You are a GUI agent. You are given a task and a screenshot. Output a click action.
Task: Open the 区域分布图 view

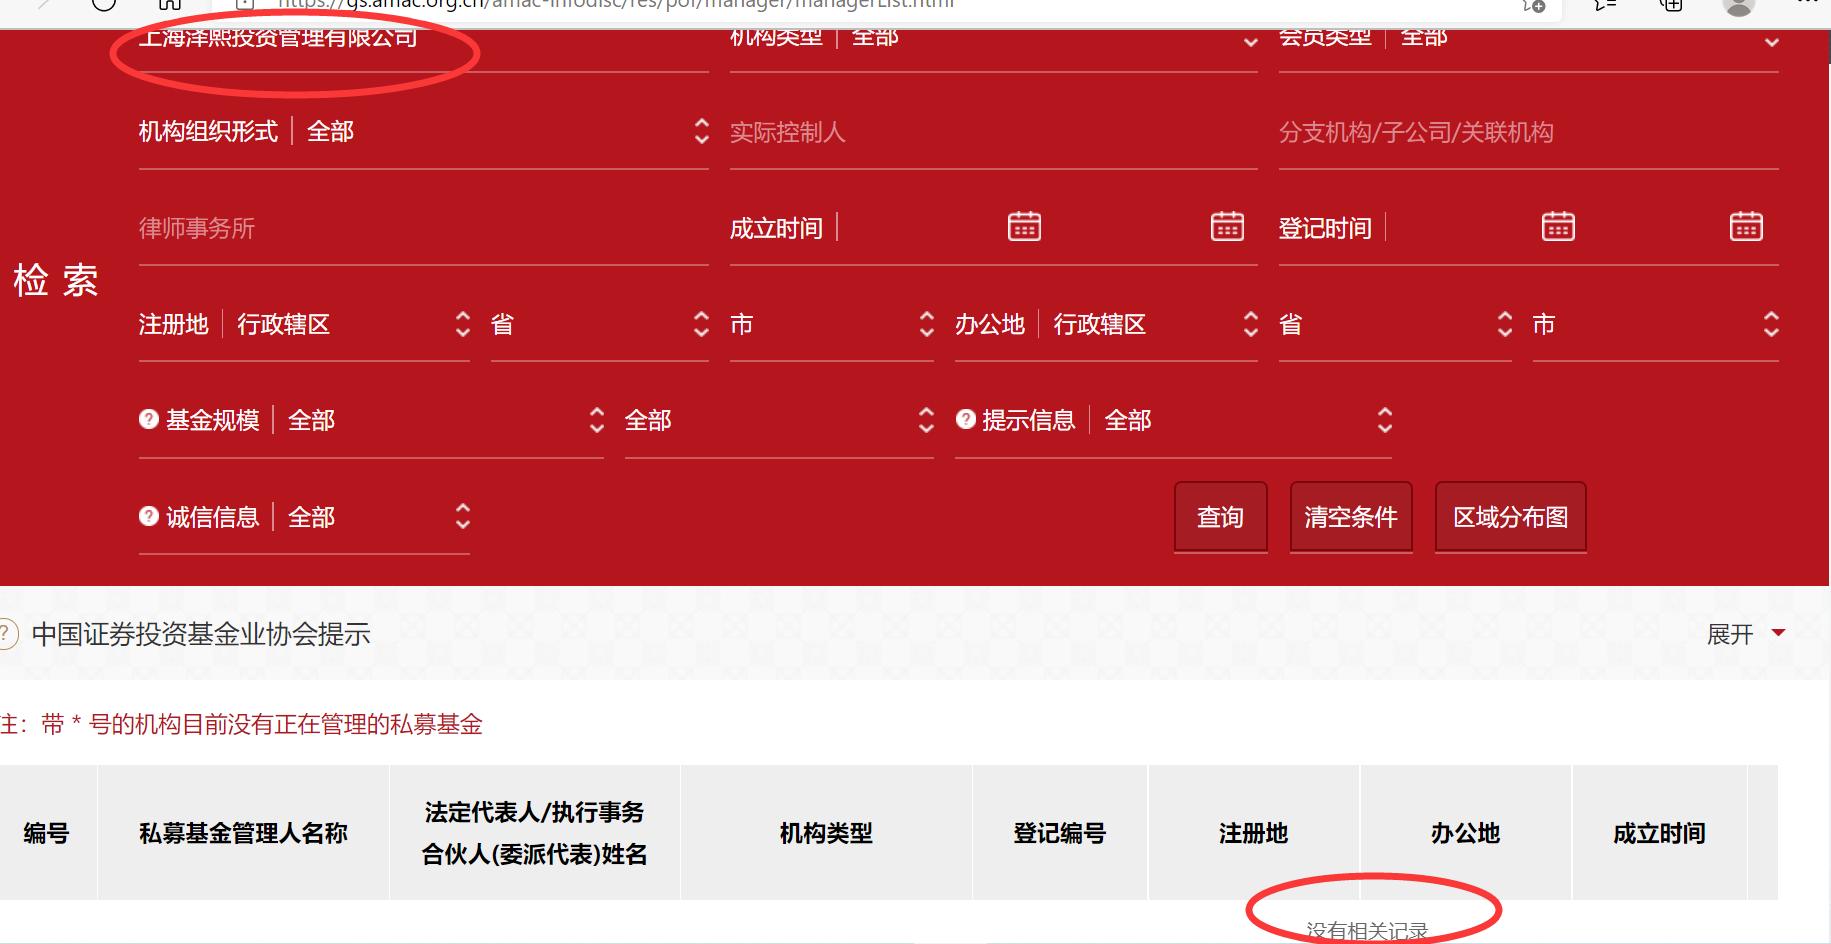1510,517
